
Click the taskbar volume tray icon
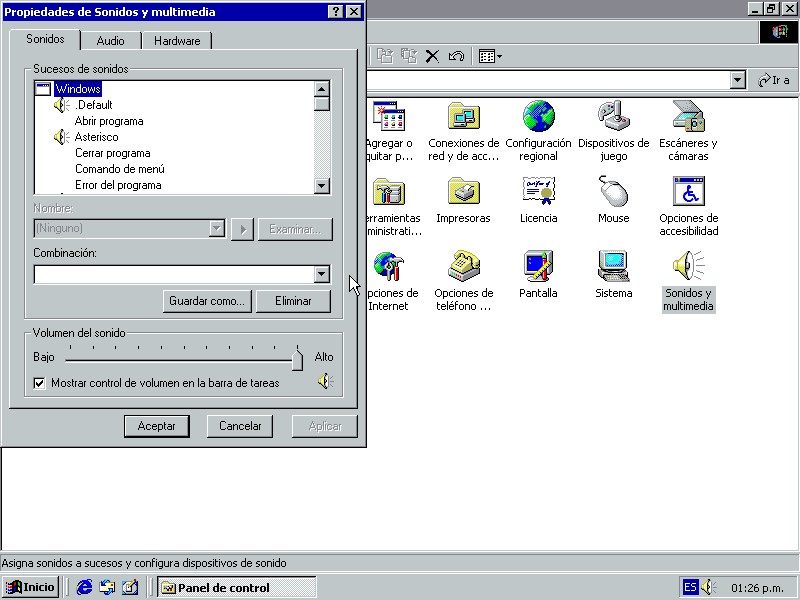coord(709,587)
